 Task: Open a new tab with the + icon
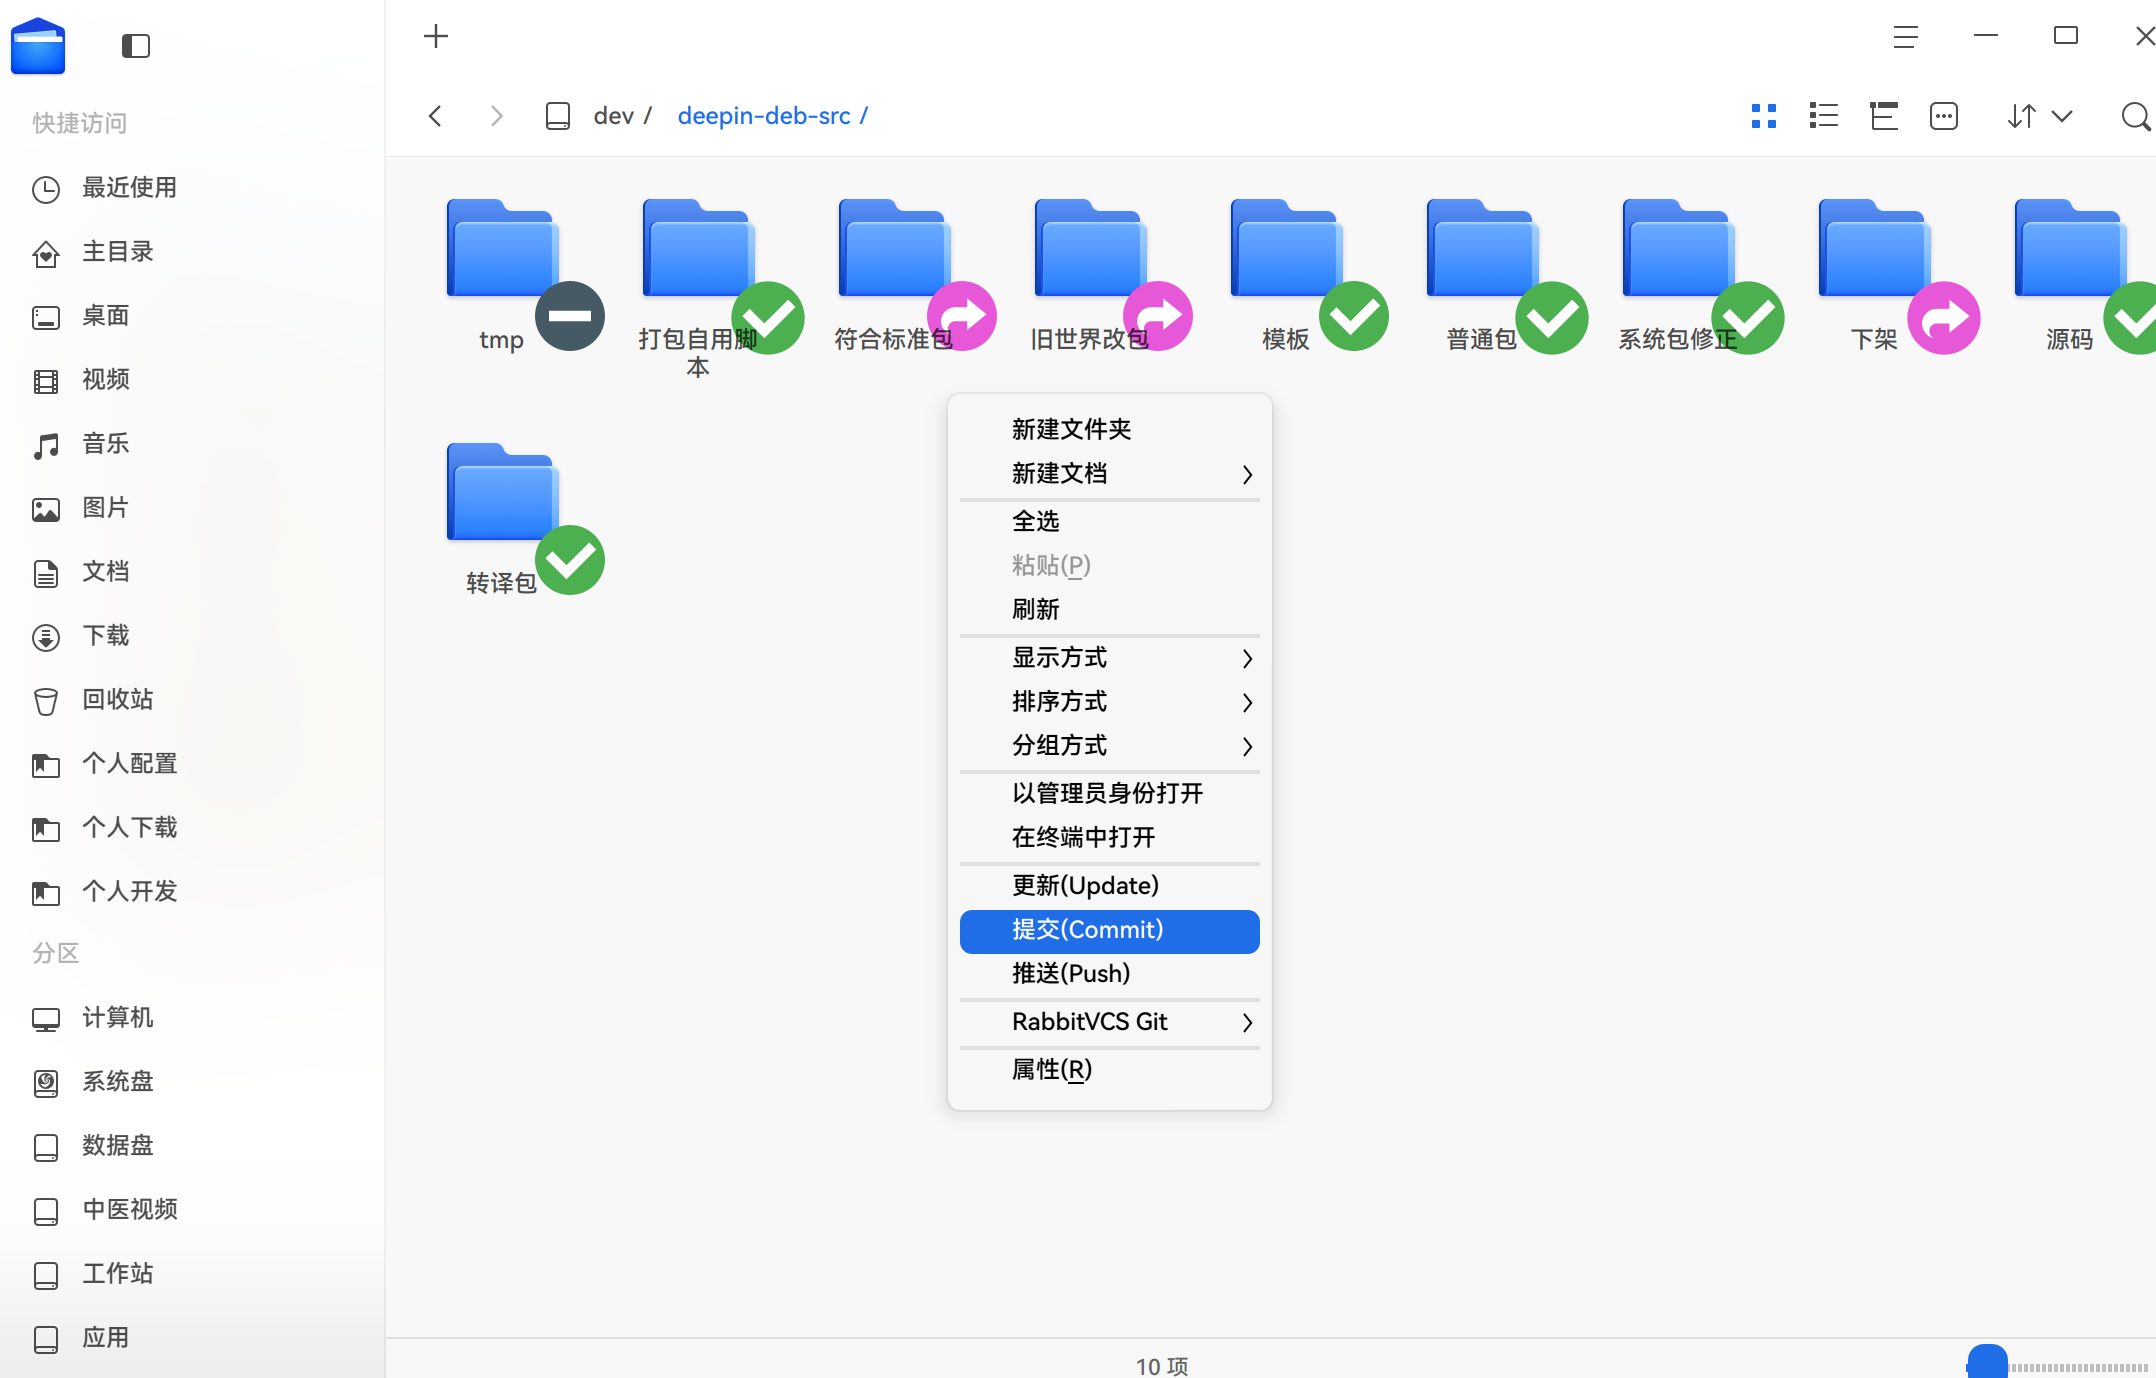point(435,36)
